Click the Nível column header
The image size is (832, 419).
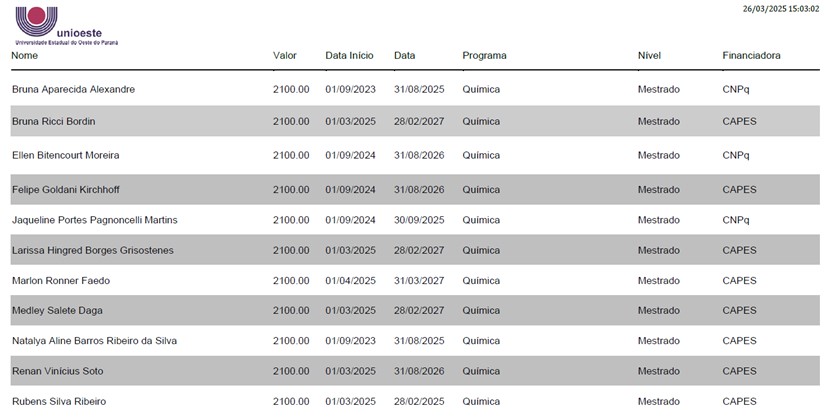click(649, 56)
